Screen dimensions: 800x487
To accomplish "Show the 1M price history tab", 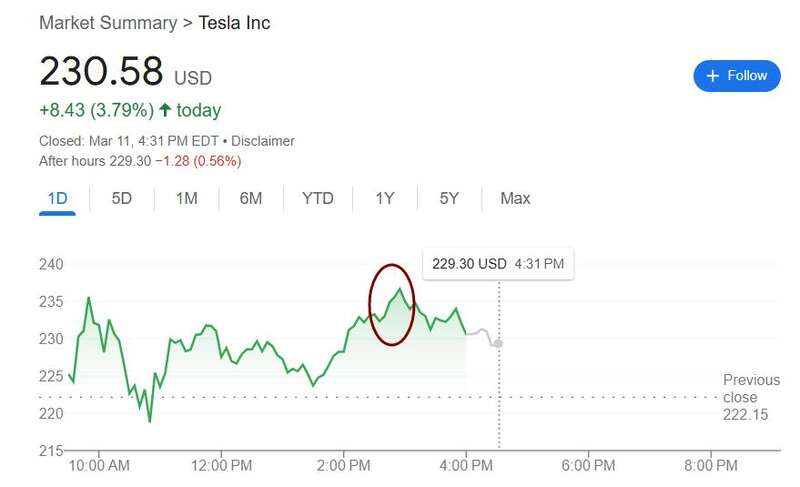I will [186, 198].
